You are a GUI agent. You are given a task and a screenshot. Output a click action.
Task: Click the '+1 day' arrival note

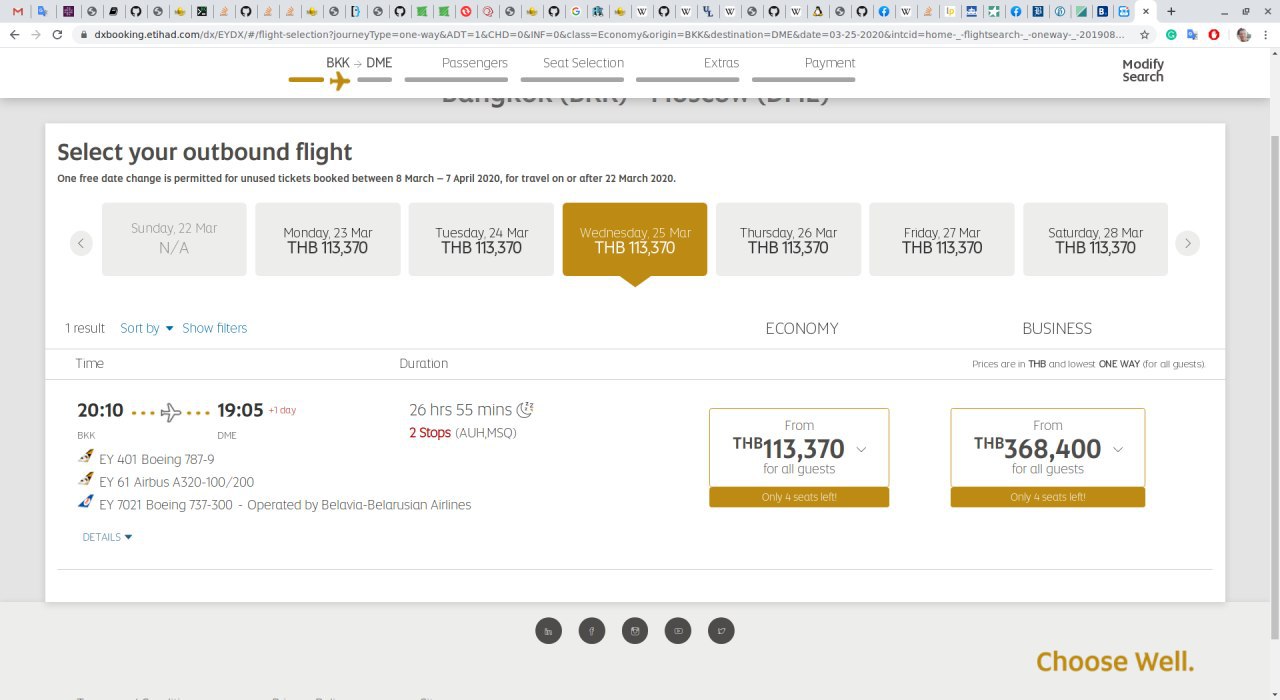(x=282, y=410)
